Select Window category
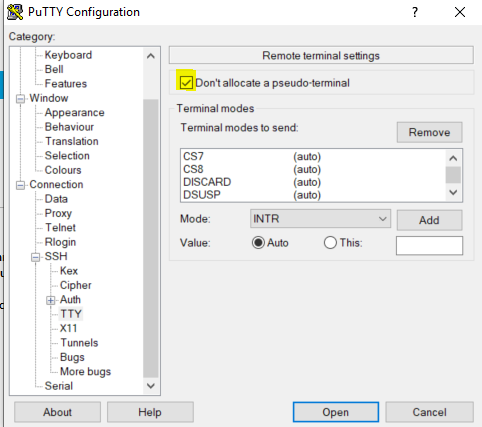Image resolution: width=482 pixels, height=427 pixels. [49, 98]
